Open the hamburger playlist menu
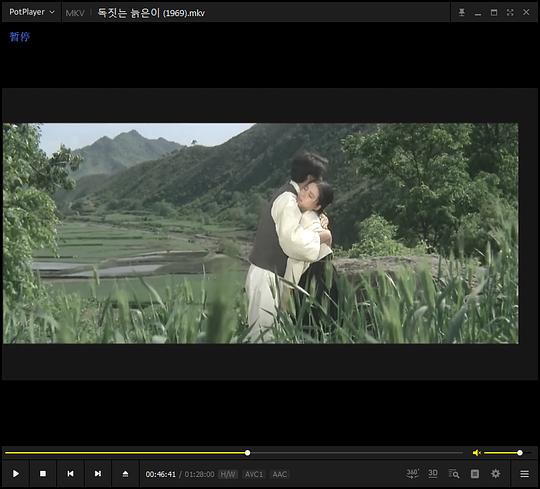The height and width of the screenshot is (489, 540). 524,474
